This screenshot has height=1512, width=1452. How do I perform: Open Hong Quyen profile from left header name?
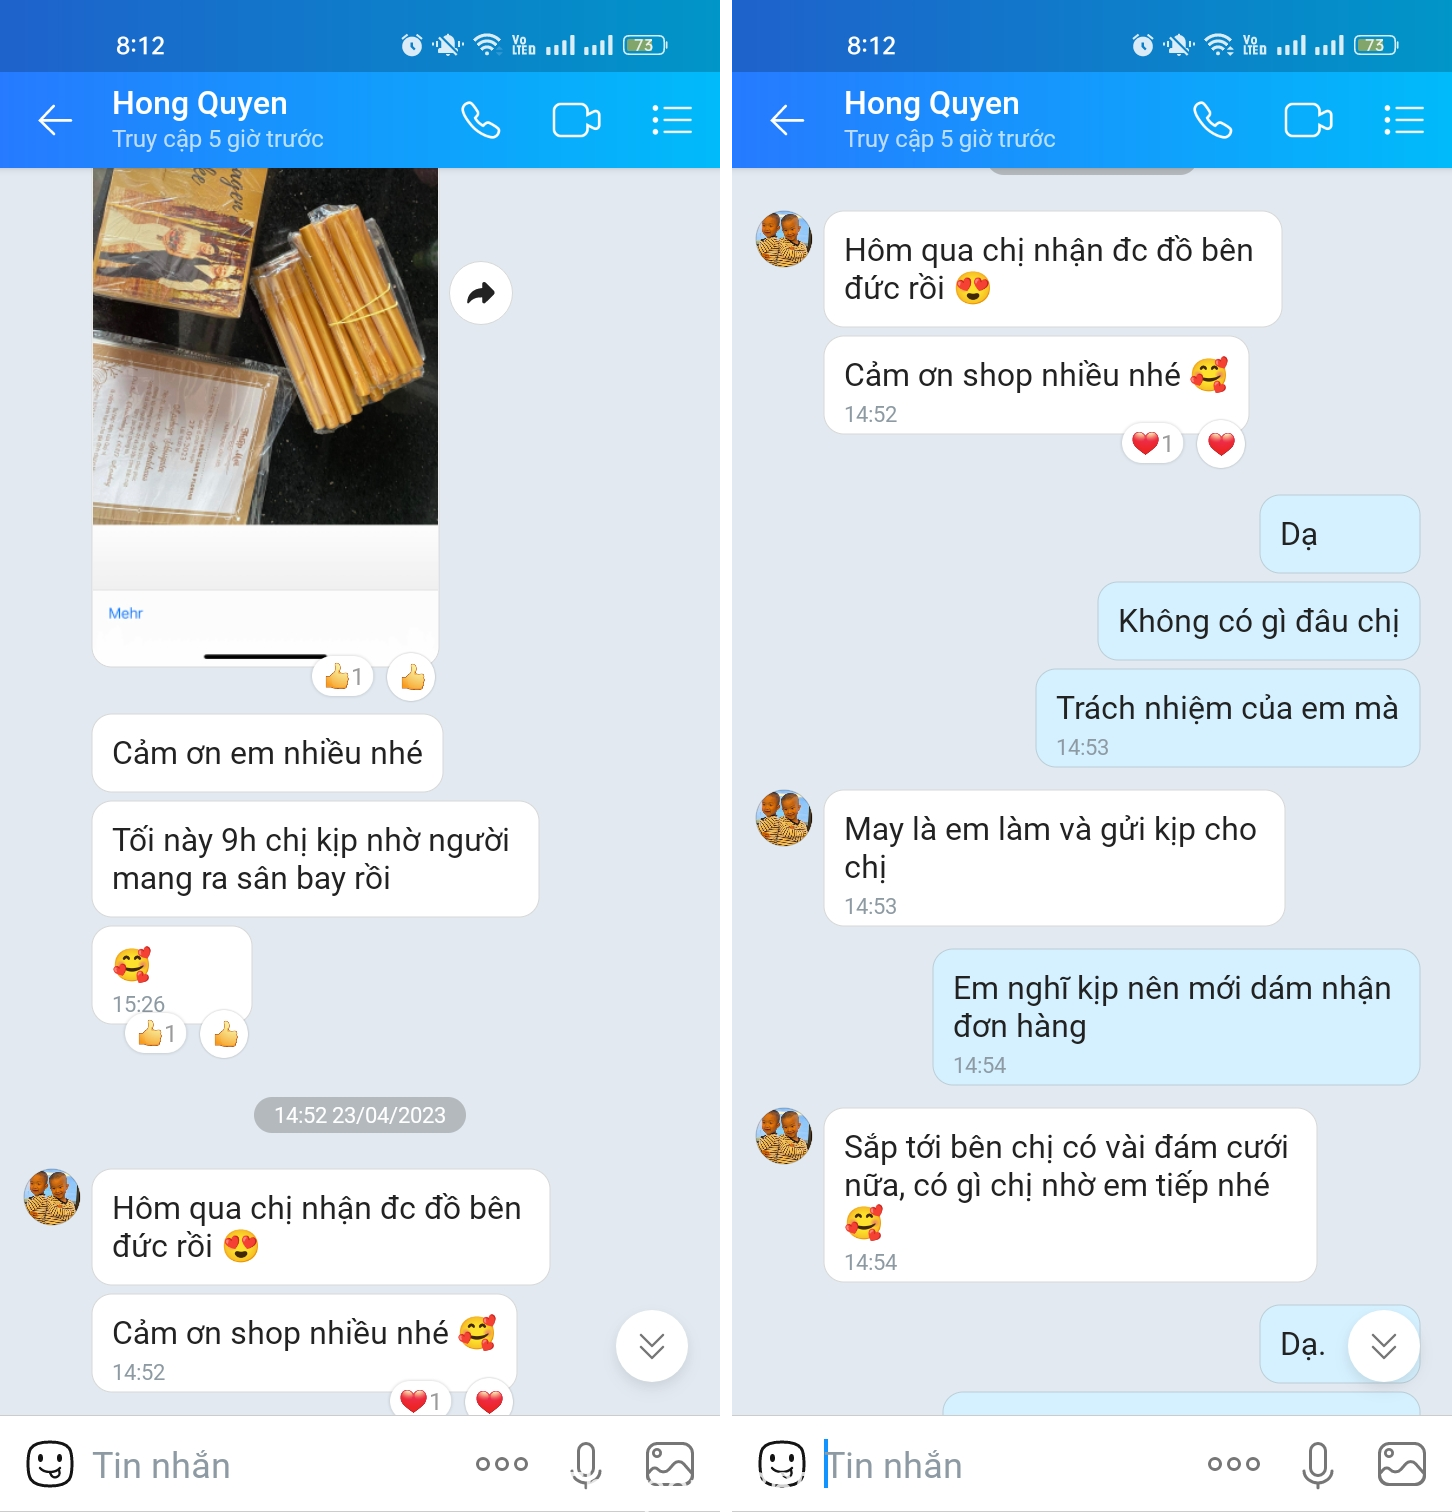(200, 104)
